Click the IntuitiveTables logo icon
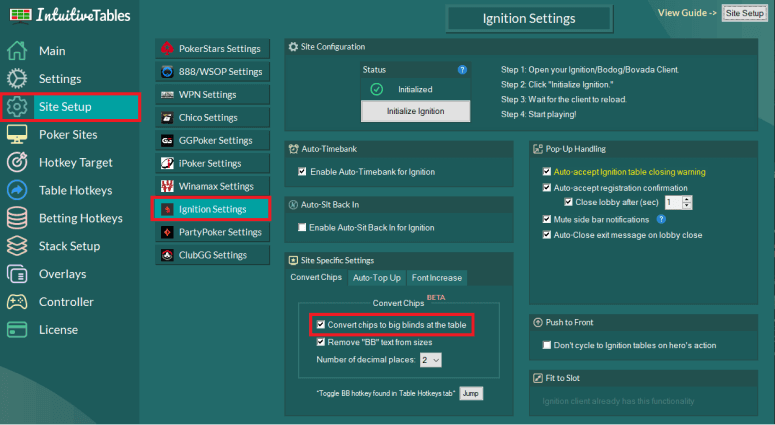This screenshot has height=425, width=775. click(x=20, y=15)
